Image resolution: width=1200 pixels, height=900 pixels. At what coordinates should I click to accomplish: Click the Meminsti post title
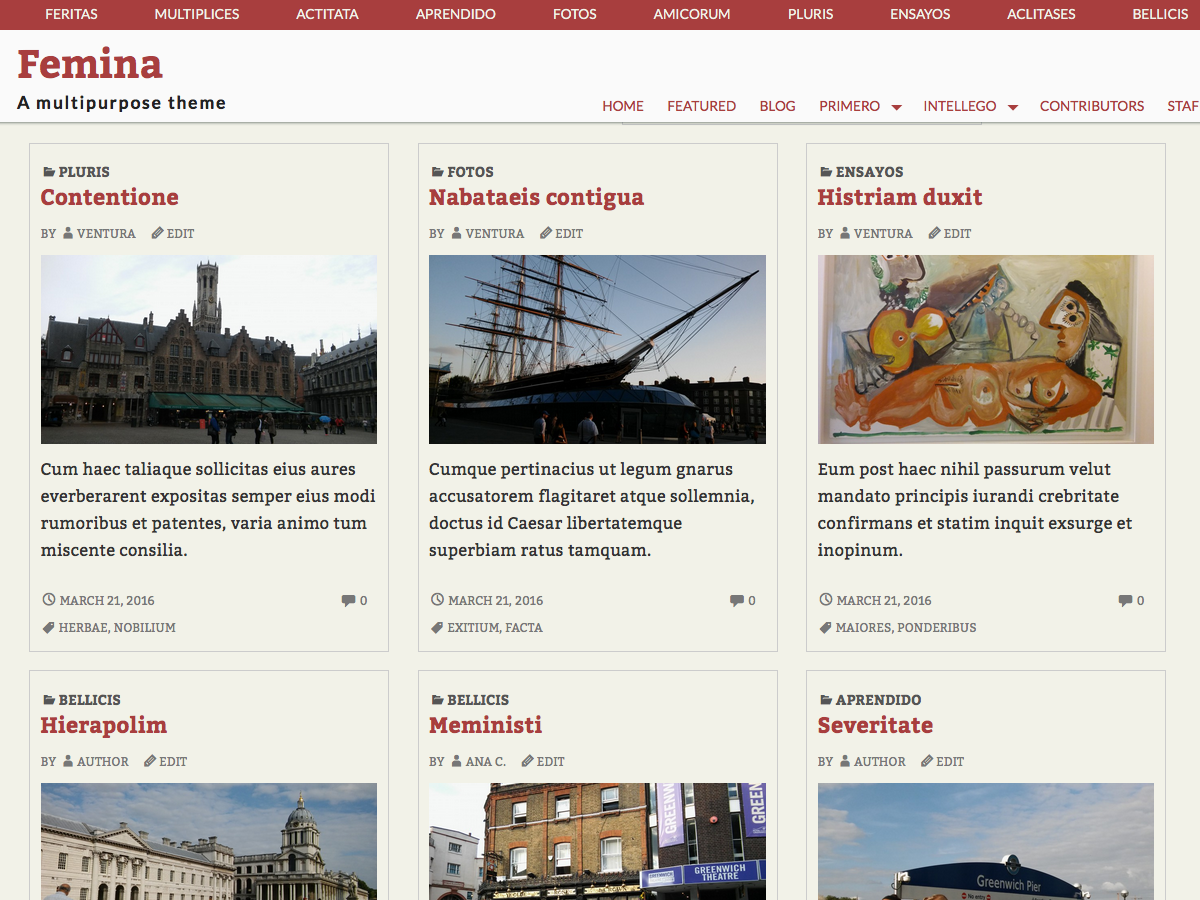coord(485,725)
